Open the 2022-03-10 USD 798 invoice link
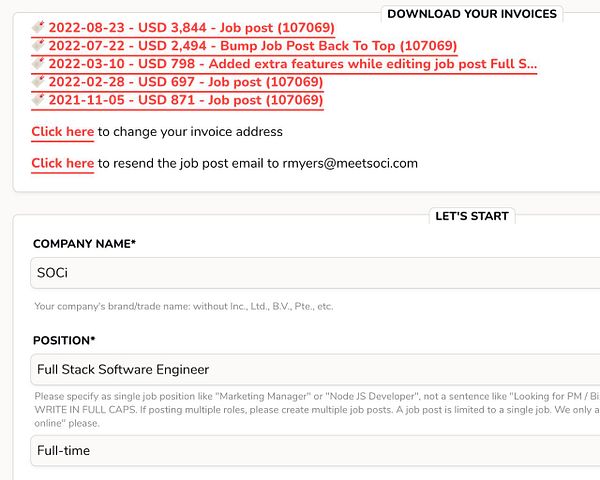 (284, 64)
